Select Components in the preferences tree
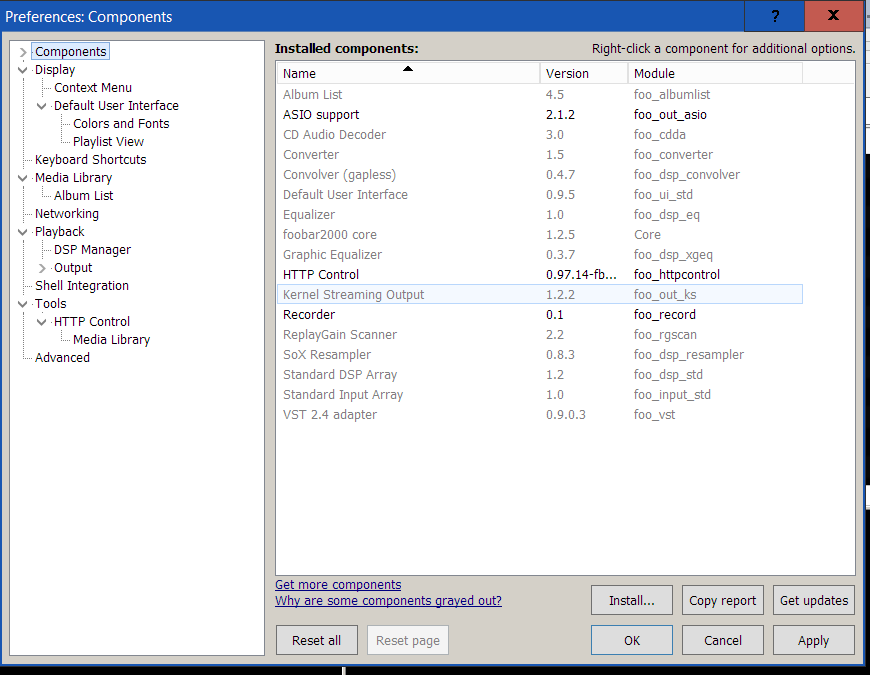Screen dimensions: 870x675 coord(70,52)
